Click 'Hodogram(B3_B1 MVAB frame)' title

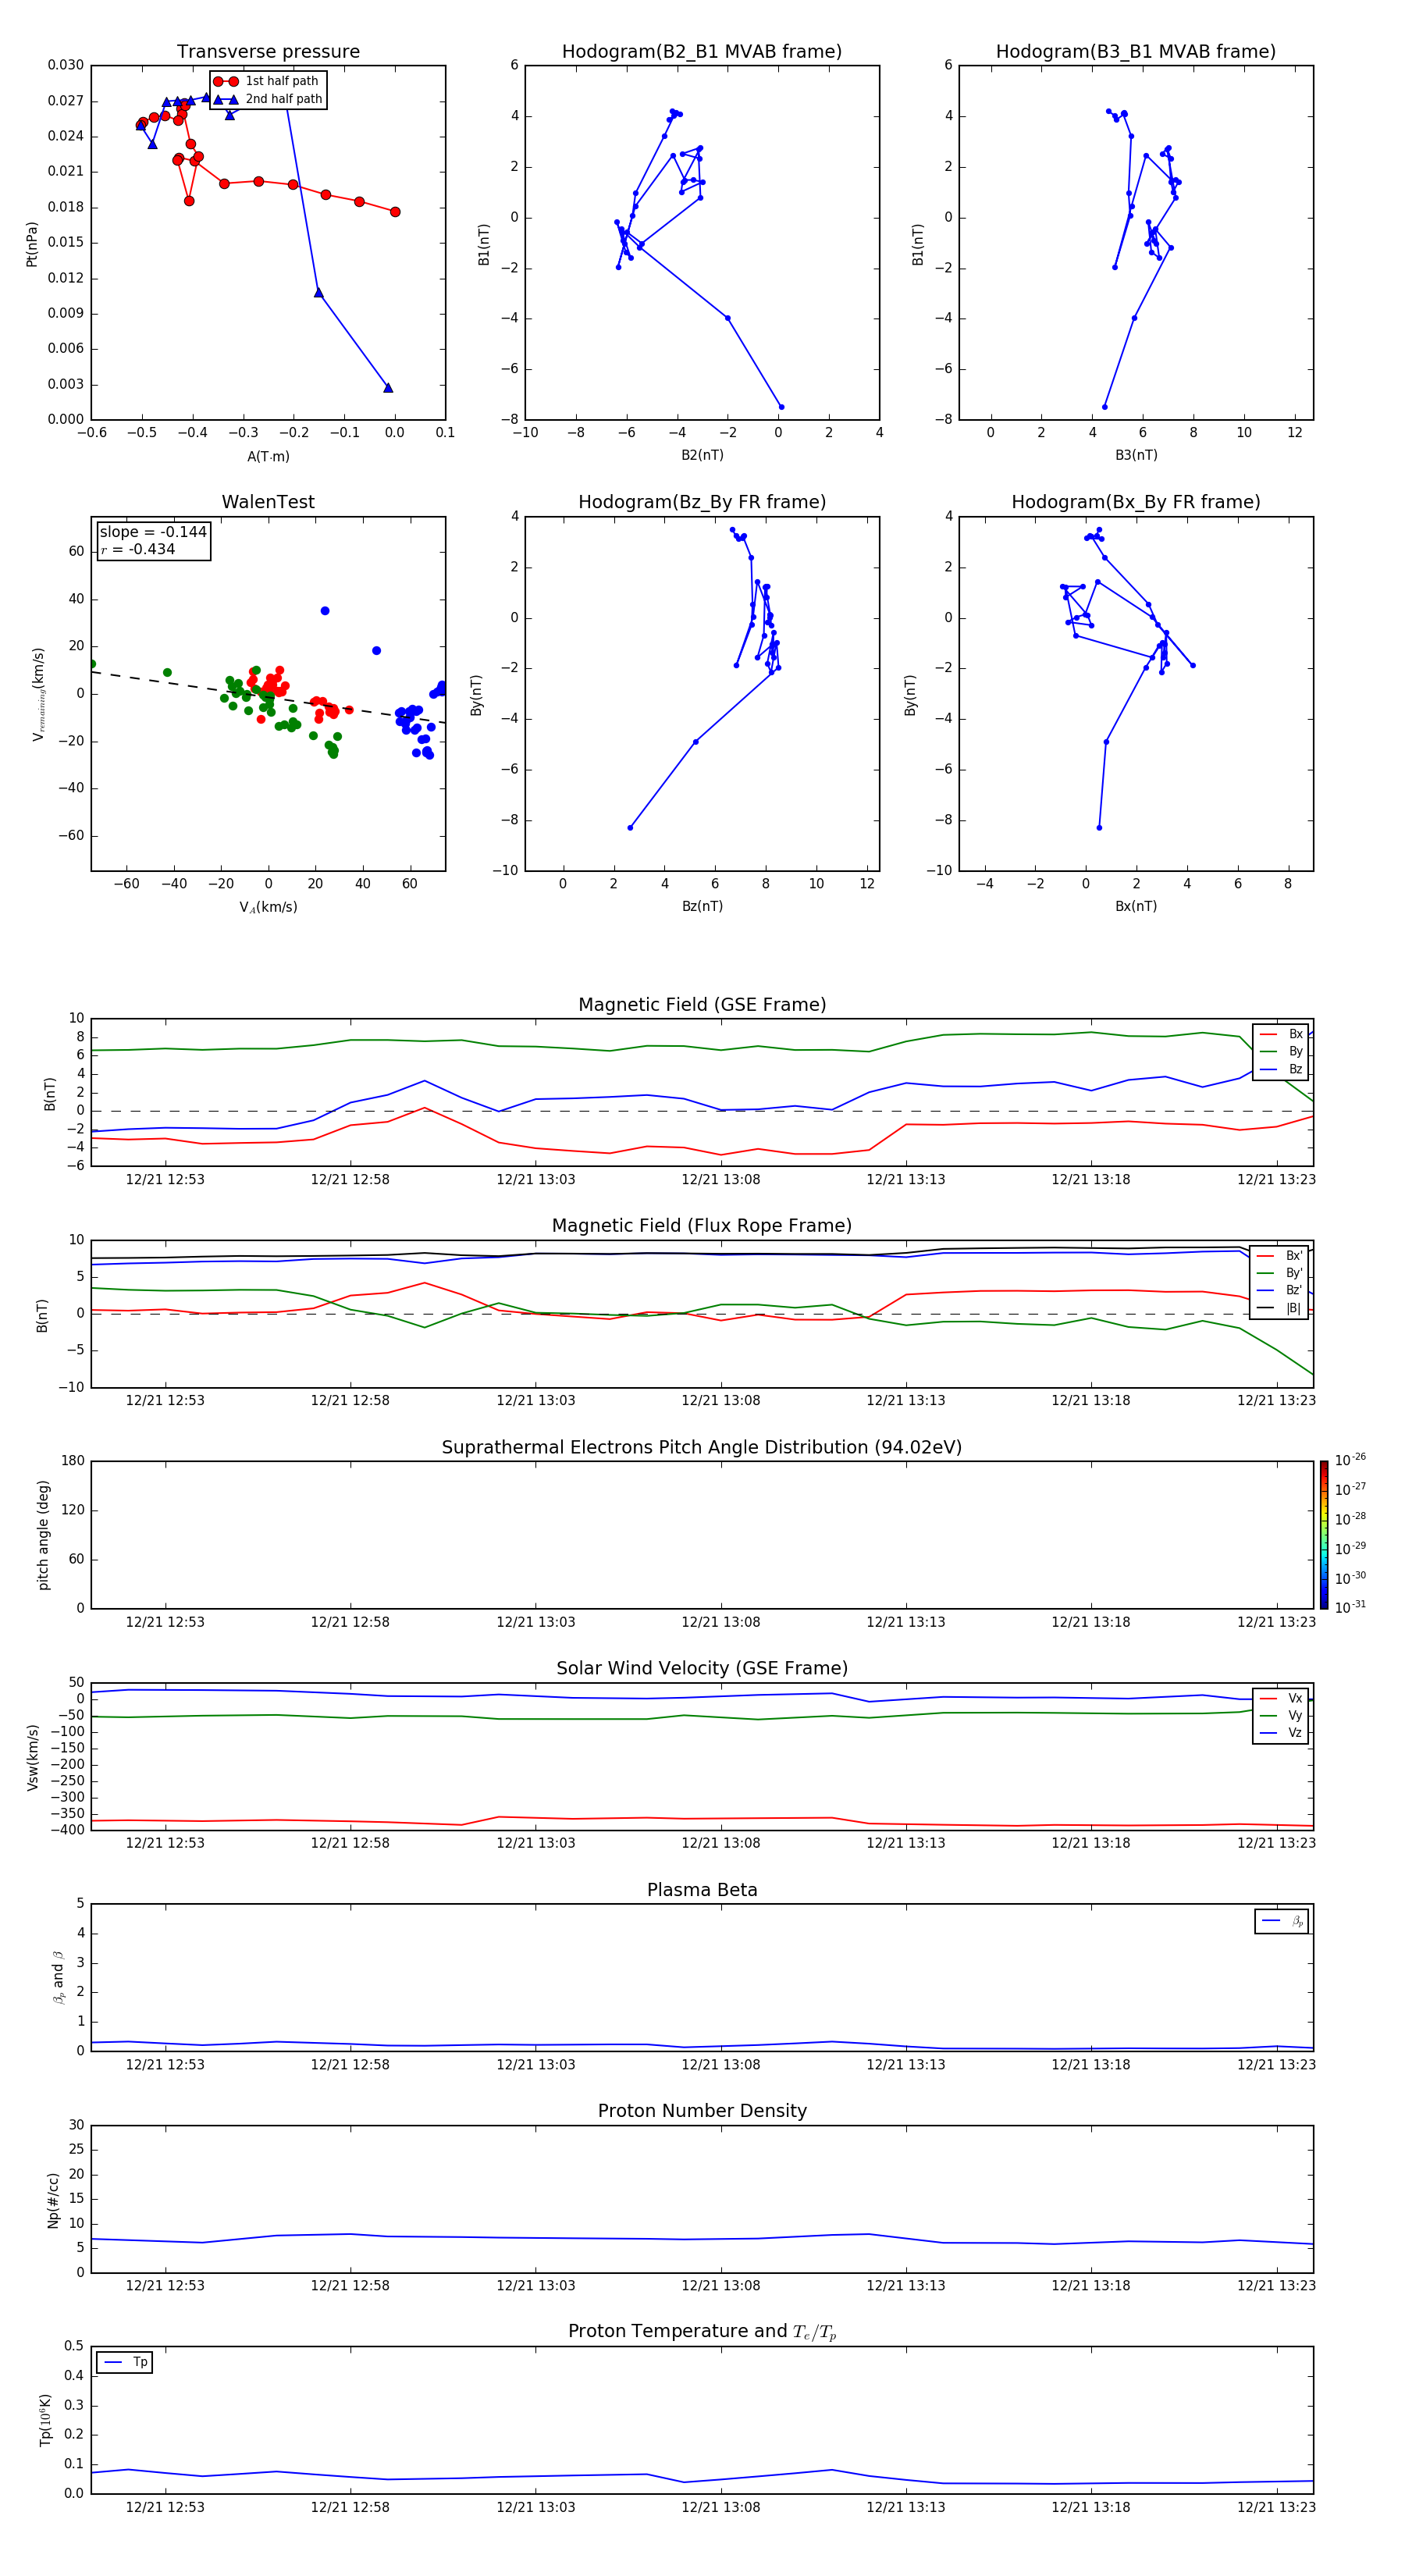[1136, 52]
